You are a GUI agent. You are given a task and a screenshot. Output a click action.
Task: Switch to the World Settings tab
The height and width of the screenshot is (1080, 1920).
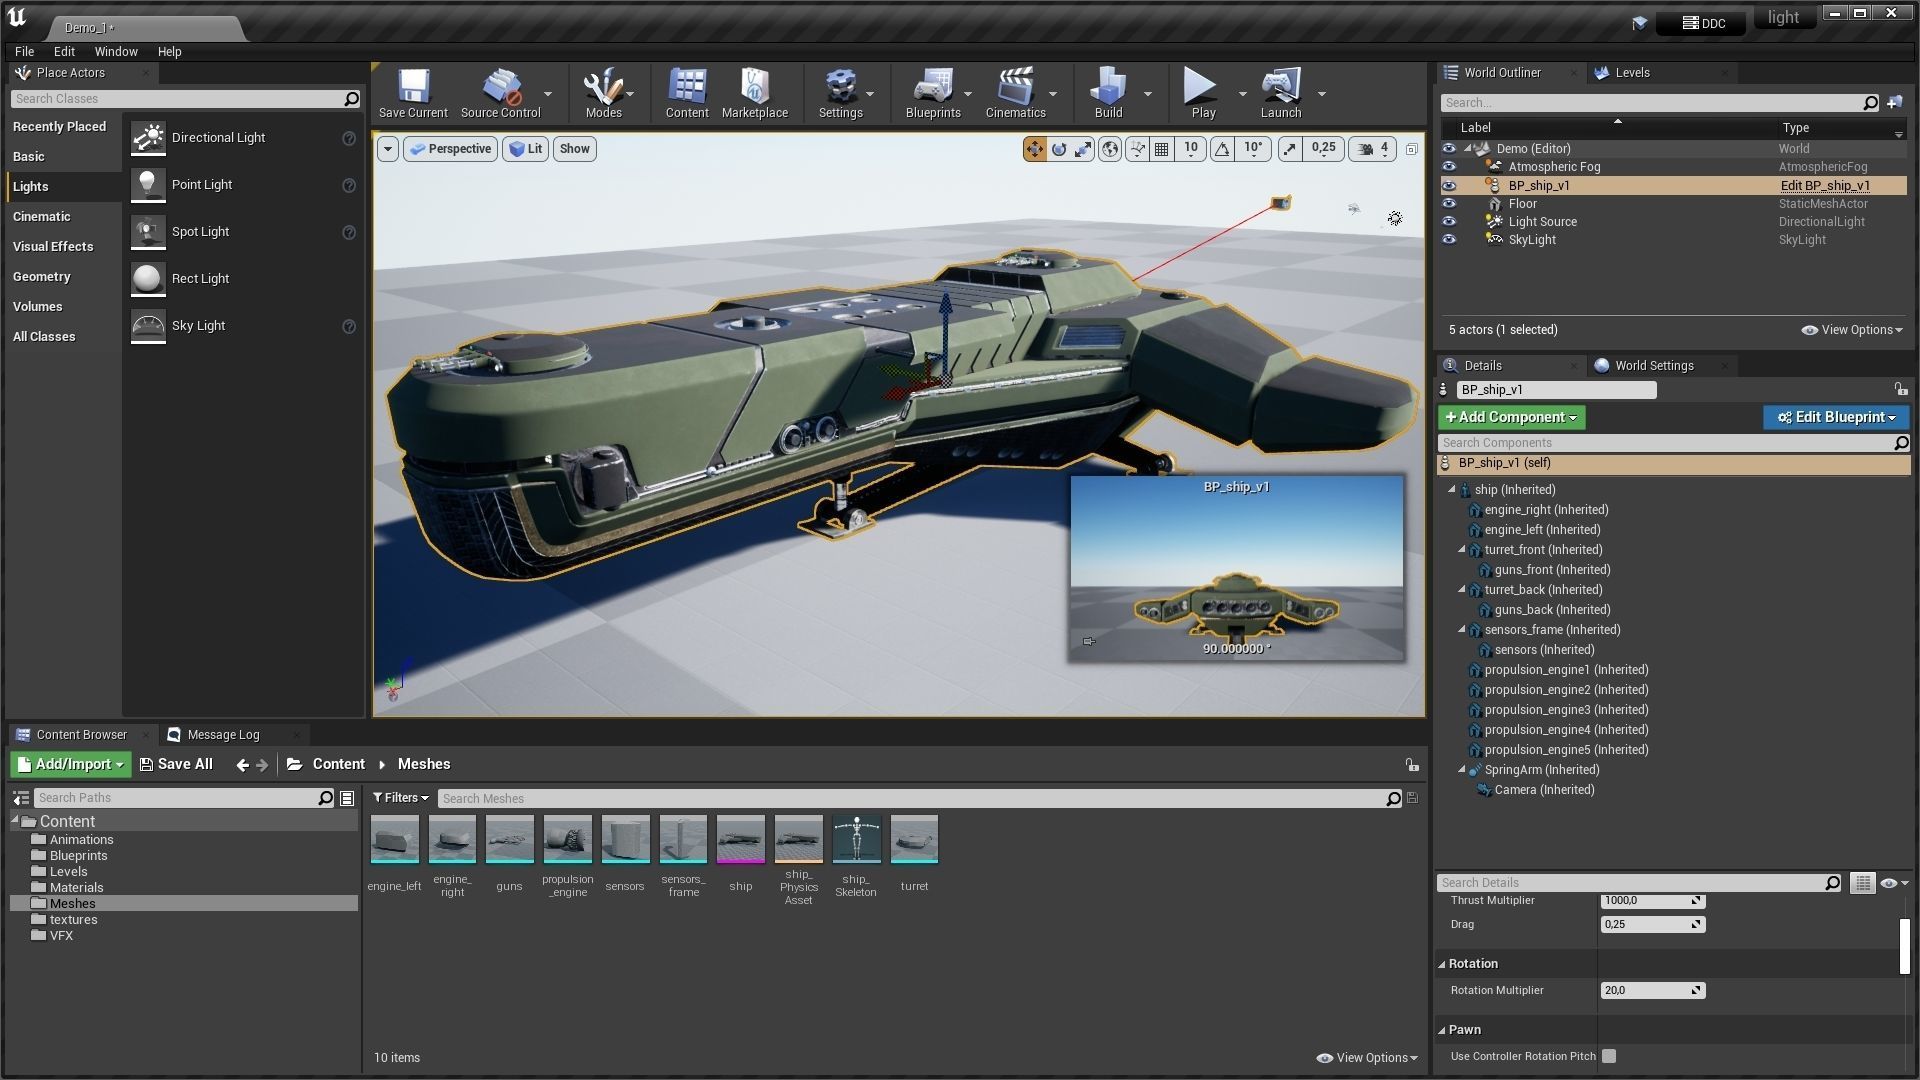click(x=1654, y=366)
